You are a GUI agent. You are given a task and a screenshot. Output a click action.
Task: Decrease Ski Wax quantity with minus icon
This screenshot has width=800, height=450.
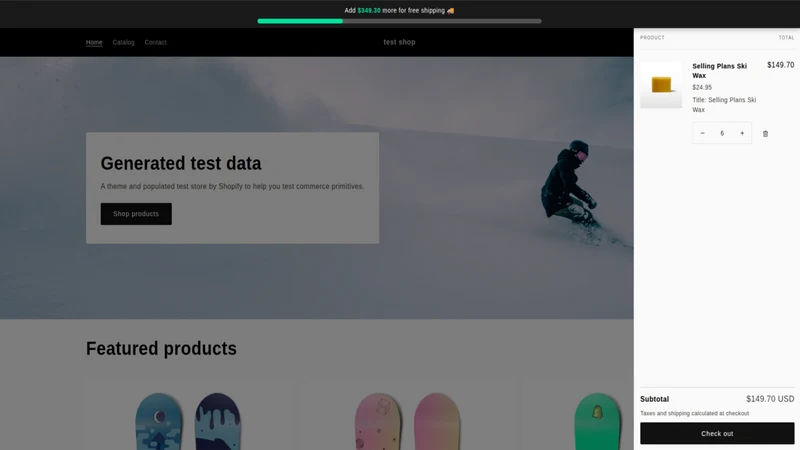coord(703,133)
